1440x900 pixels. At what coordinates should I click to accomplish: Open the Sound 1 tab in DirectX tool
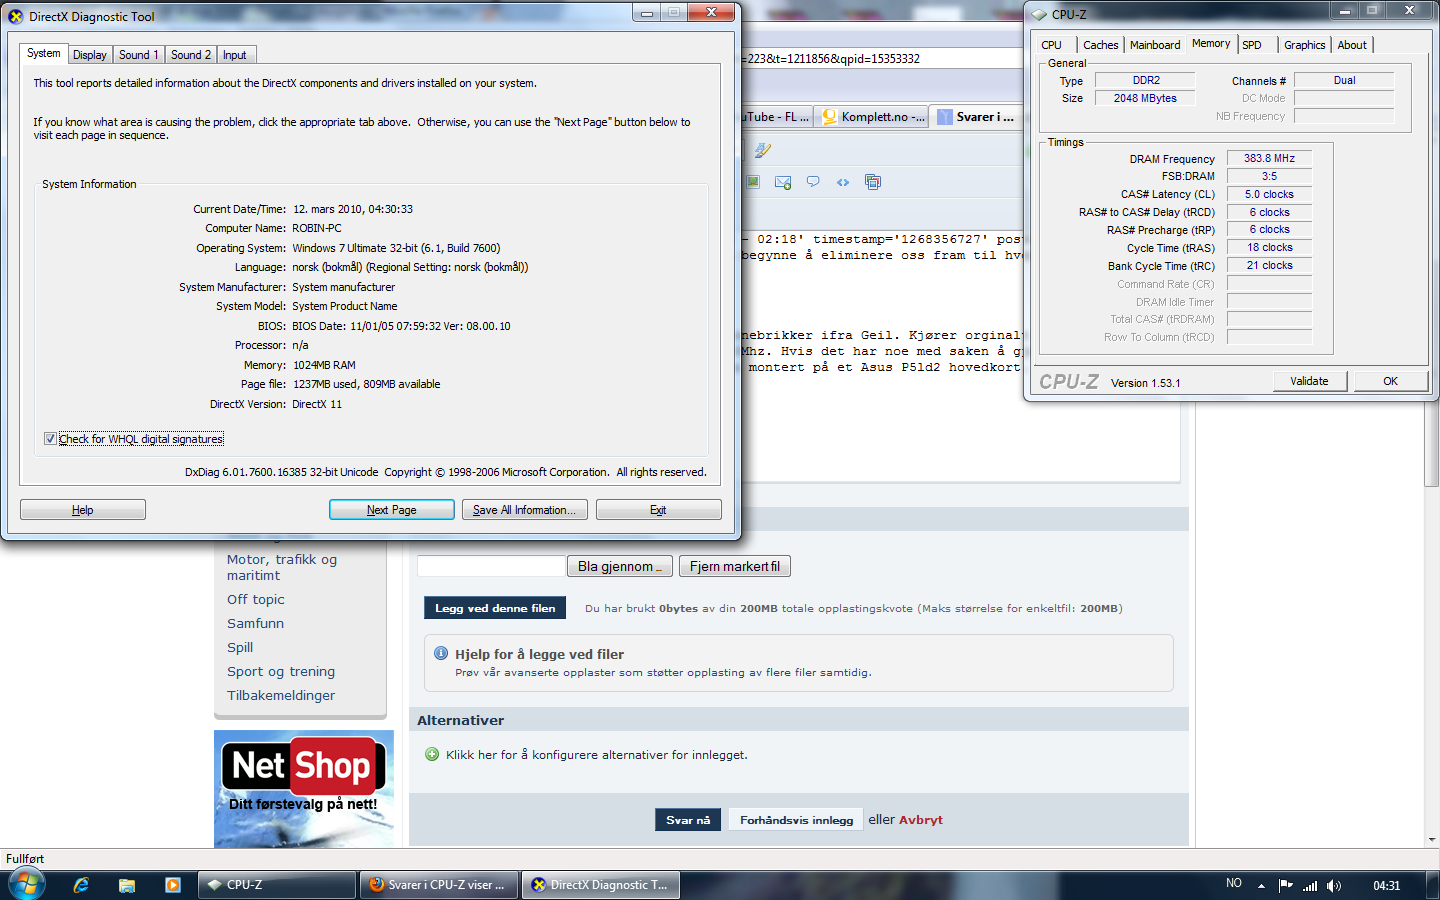point(138,55)
